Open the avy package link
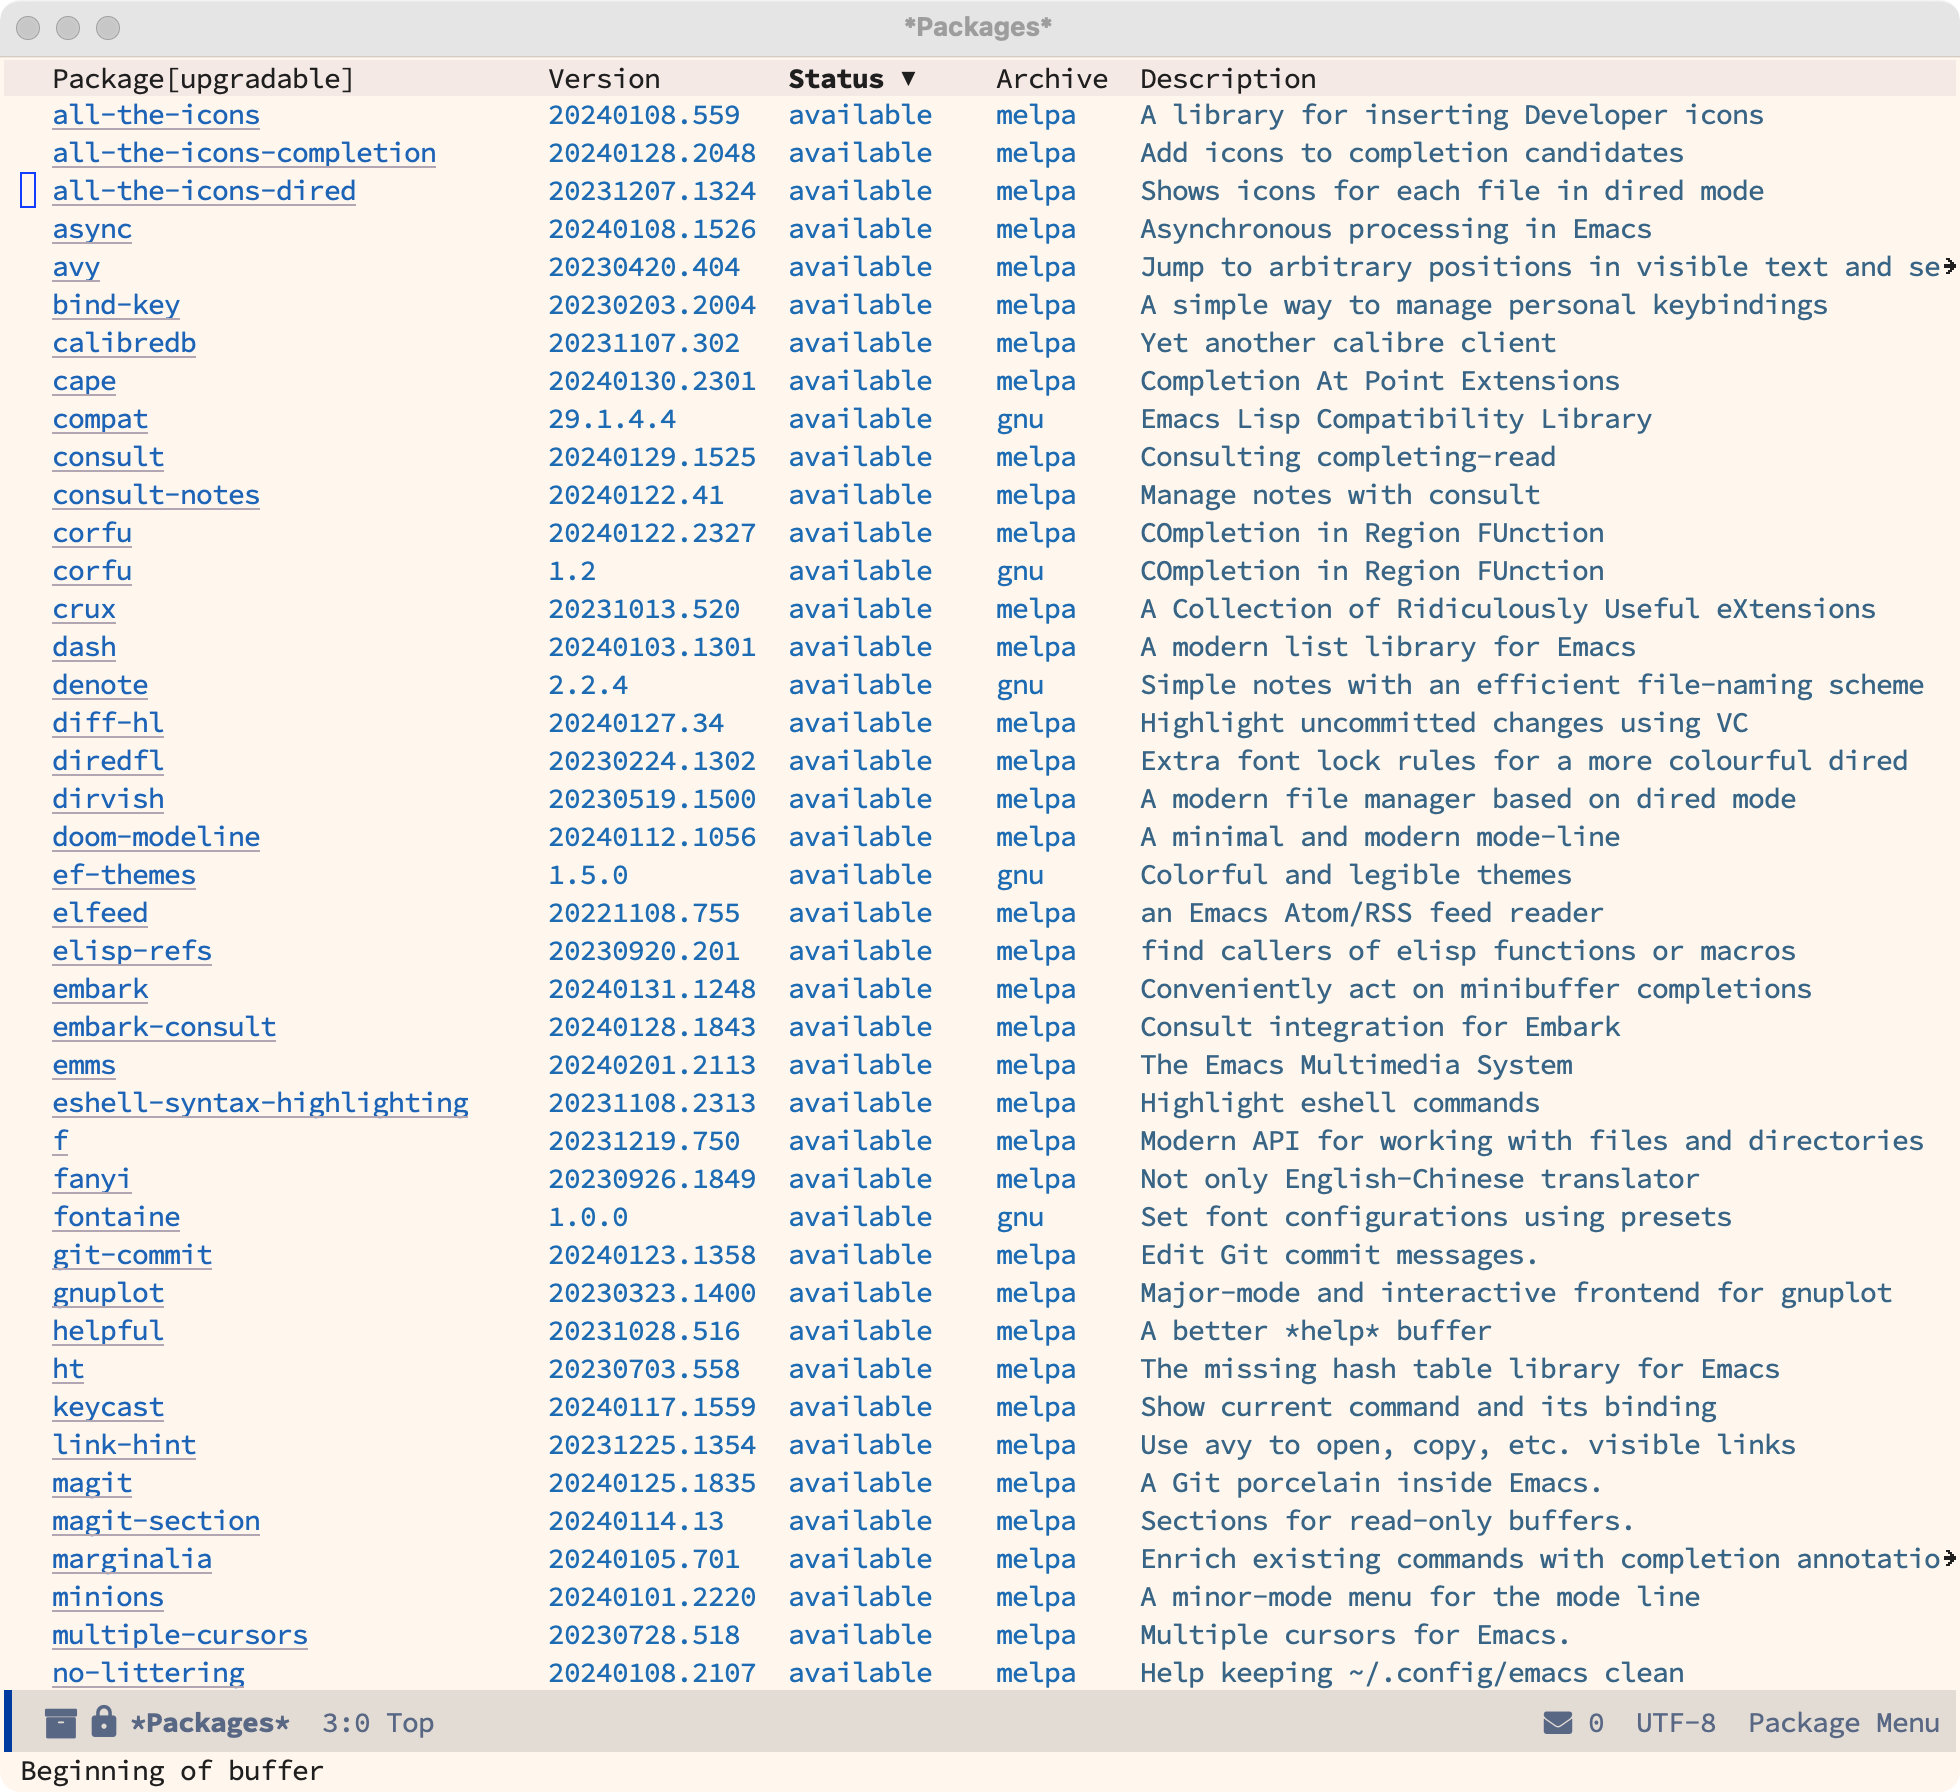 click(76, 267)
